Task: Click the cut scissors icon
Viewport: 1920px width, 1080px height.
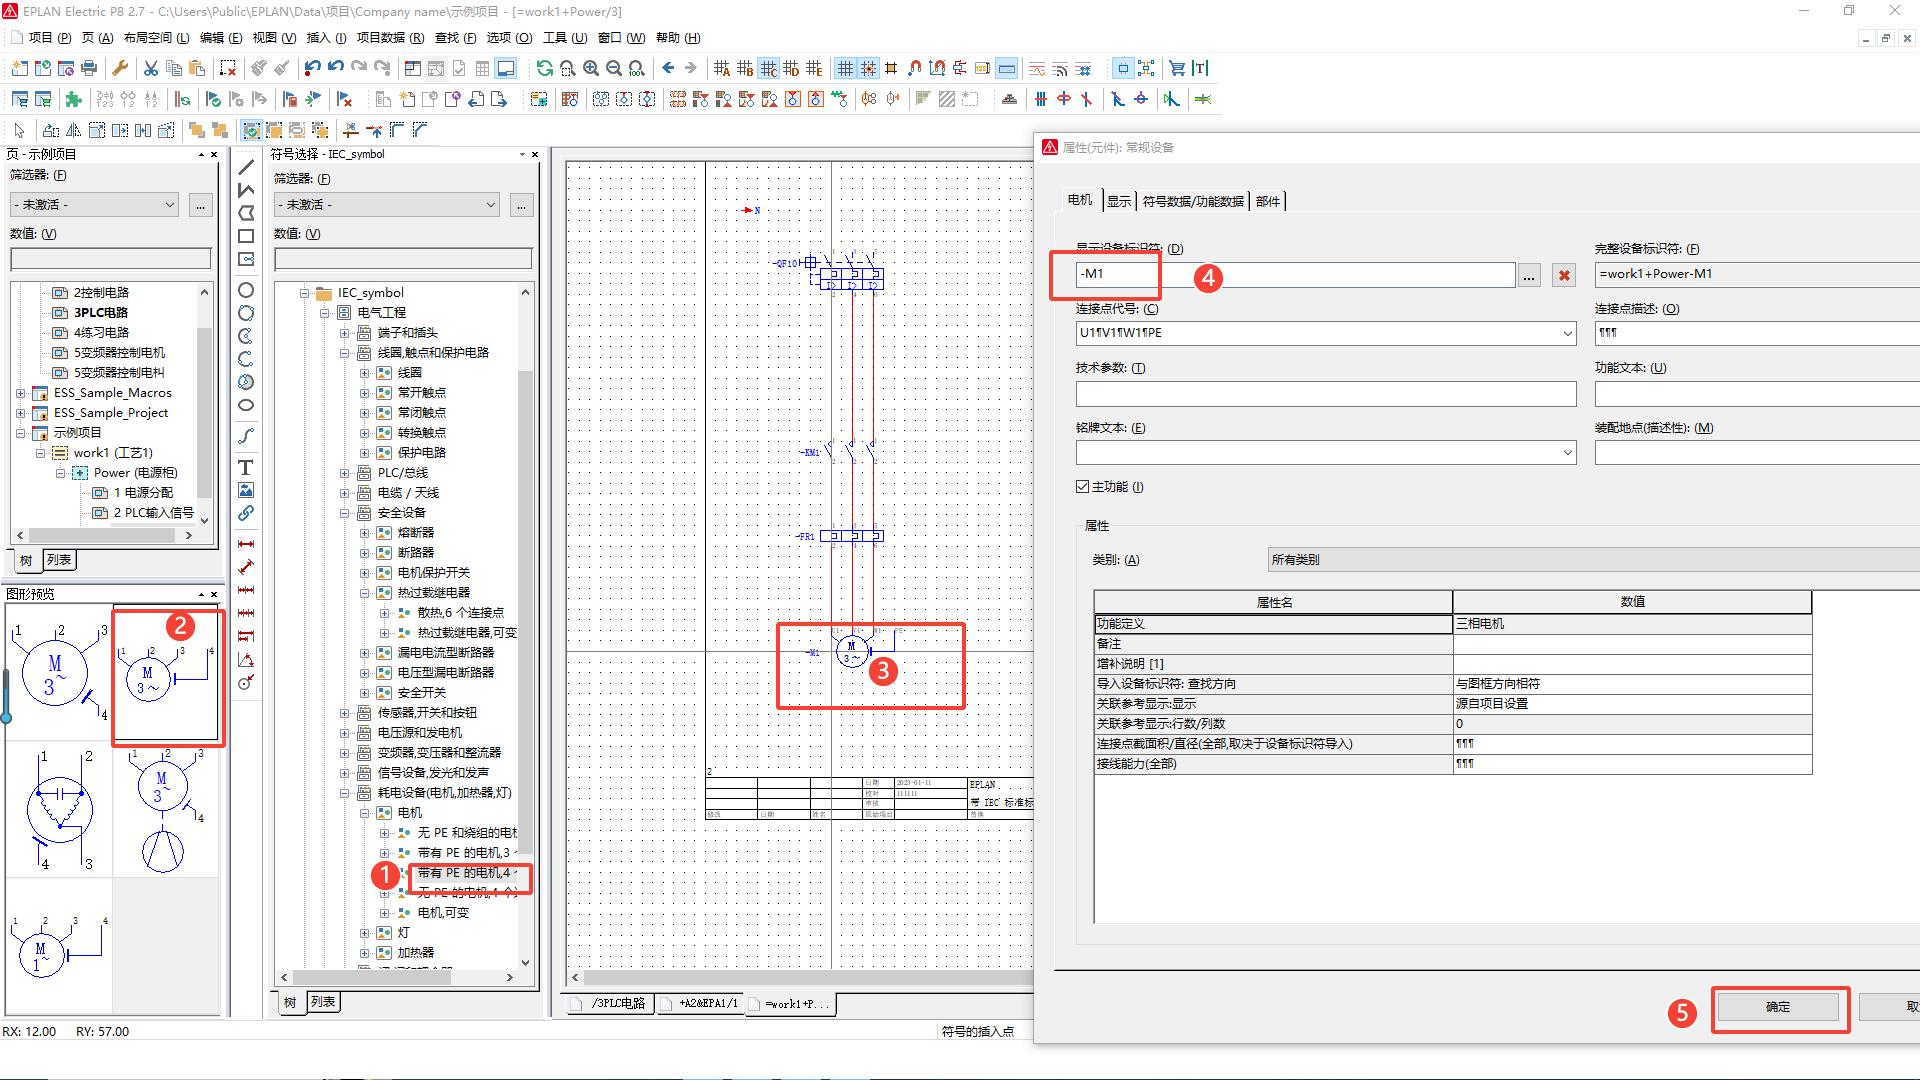Action: 150,68
